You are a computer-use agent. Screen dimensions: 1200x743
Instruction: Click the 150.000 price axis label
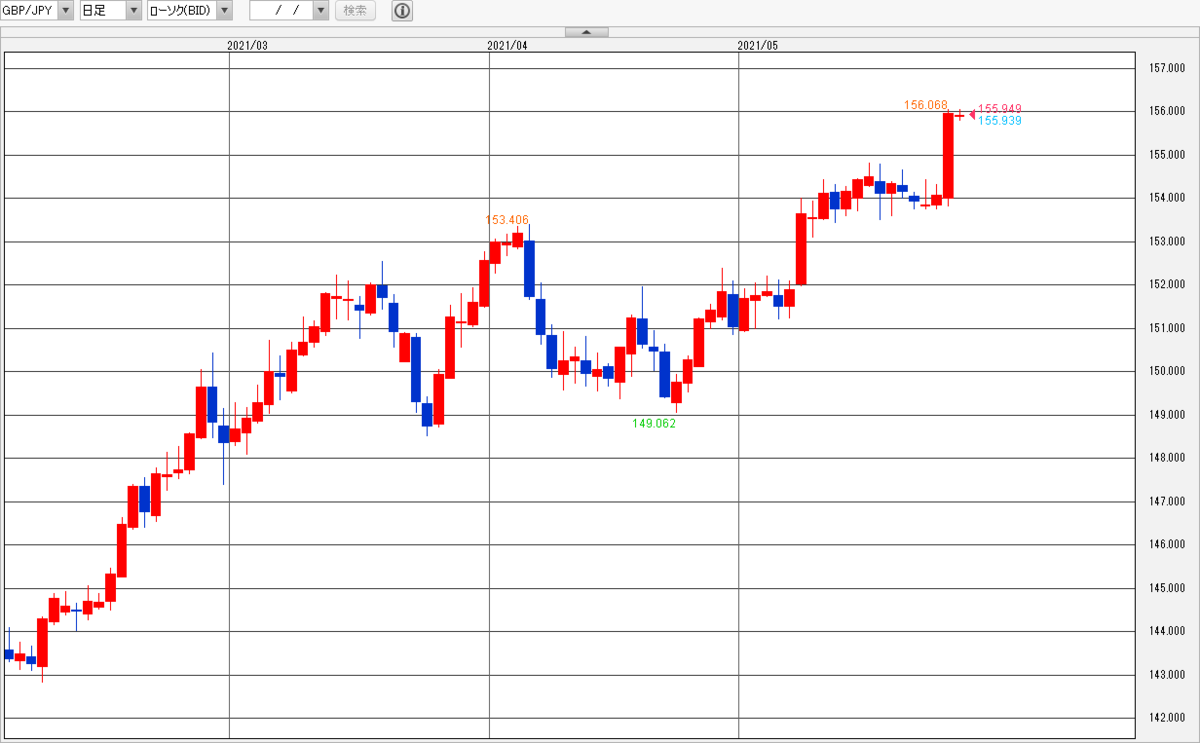[x=1166, y=371]
